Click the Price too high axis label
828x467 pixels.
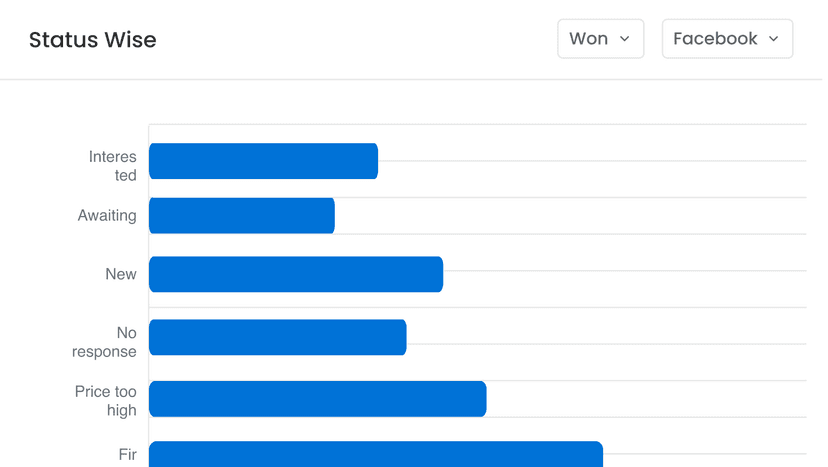tap(106, 401)
